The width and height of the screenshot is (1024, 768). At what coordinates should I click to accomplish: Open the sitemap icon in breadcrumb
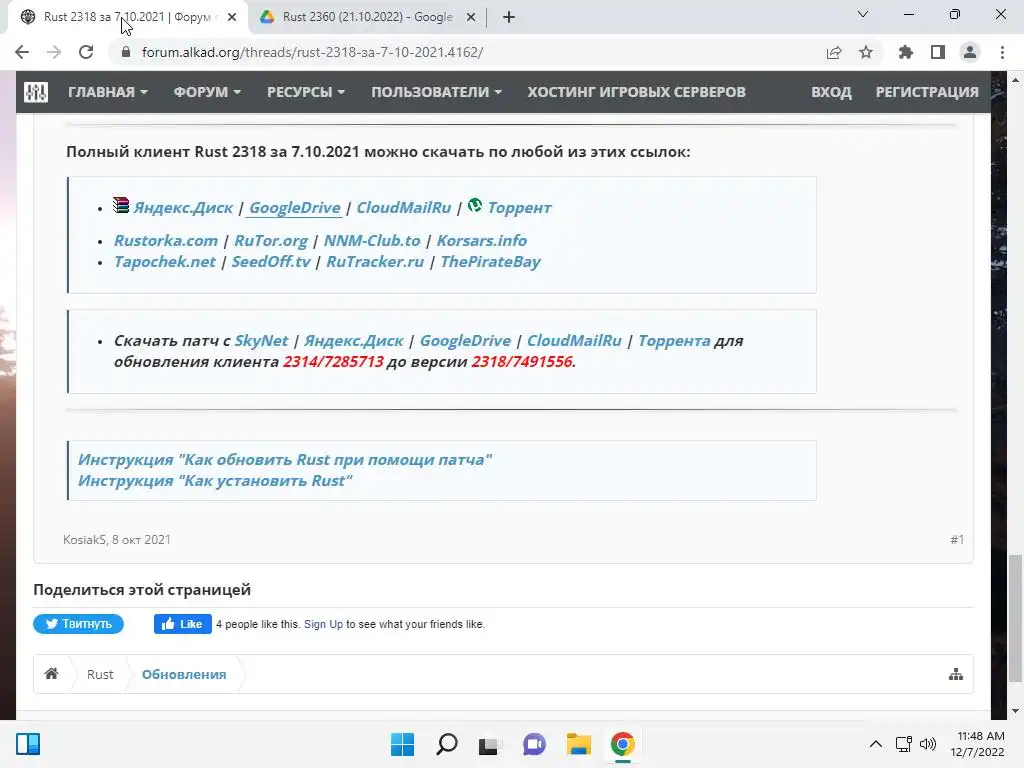click(955, 674)
